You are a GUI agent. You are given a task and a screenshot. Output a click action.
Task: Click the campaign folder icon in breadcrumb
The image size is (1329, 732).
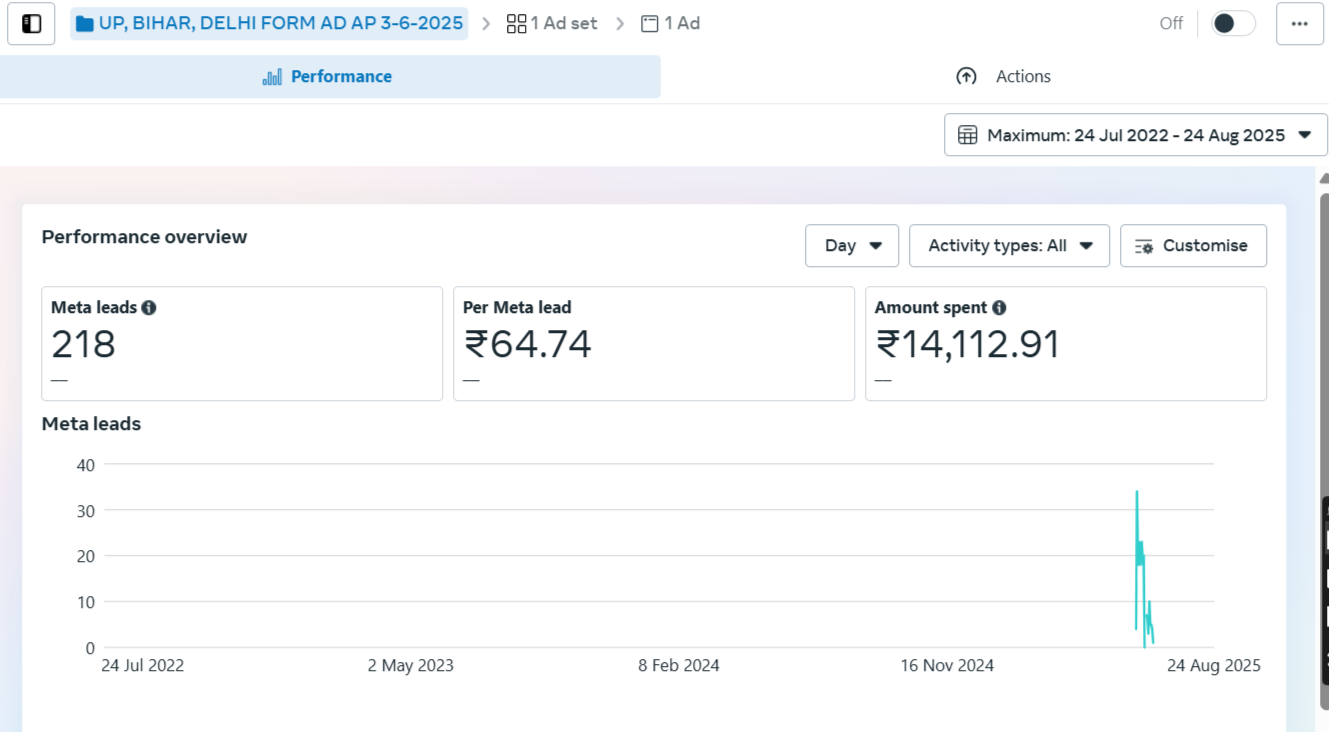[x=85, y=23]
